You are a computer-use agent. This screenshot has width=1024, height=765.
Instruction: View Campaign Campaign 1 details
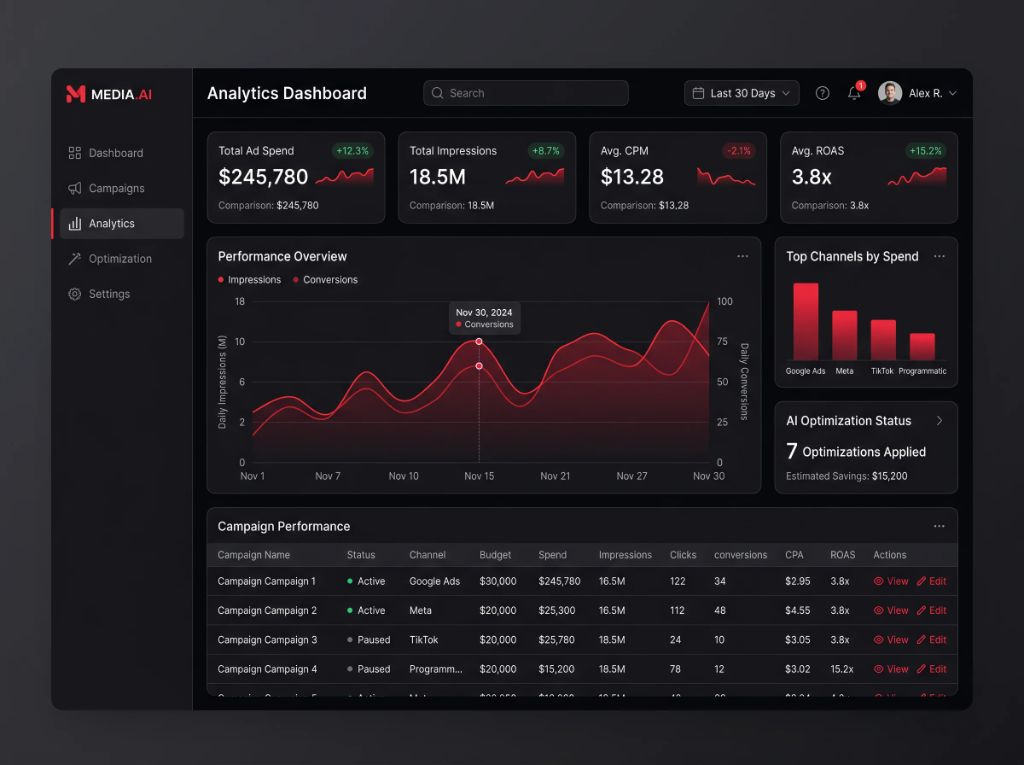pos(891,581)
